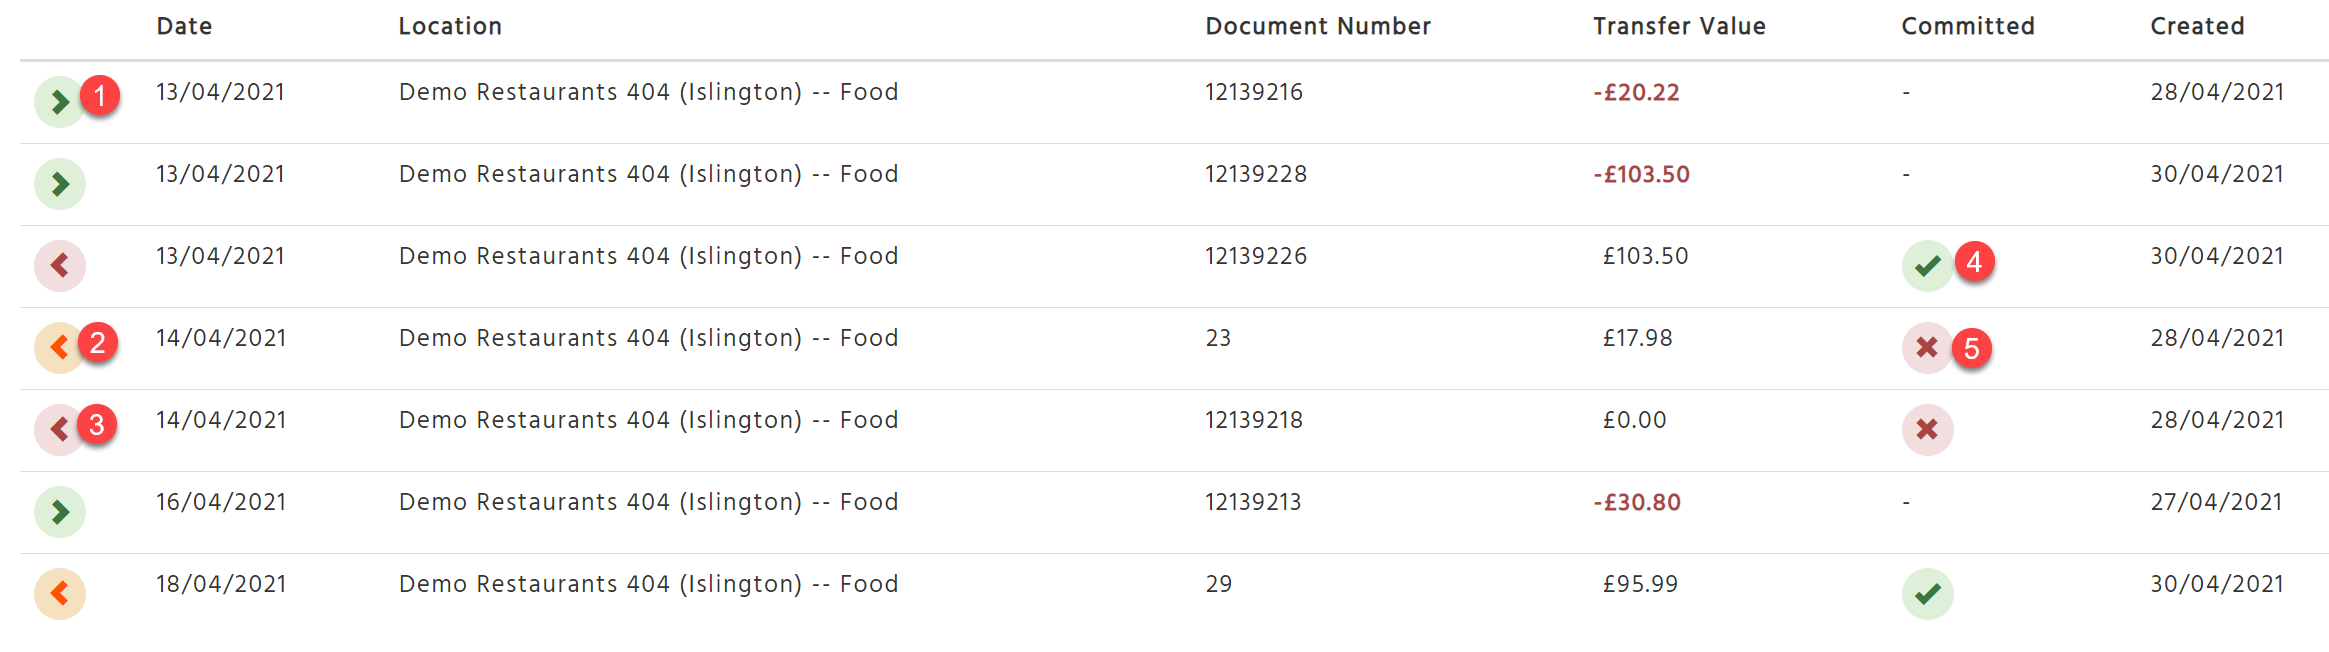Image resolution: width=2329 pixels, height=652 pixels.
Task: Toggle uncommitted cross for document 12139218
Action: 1927,430
